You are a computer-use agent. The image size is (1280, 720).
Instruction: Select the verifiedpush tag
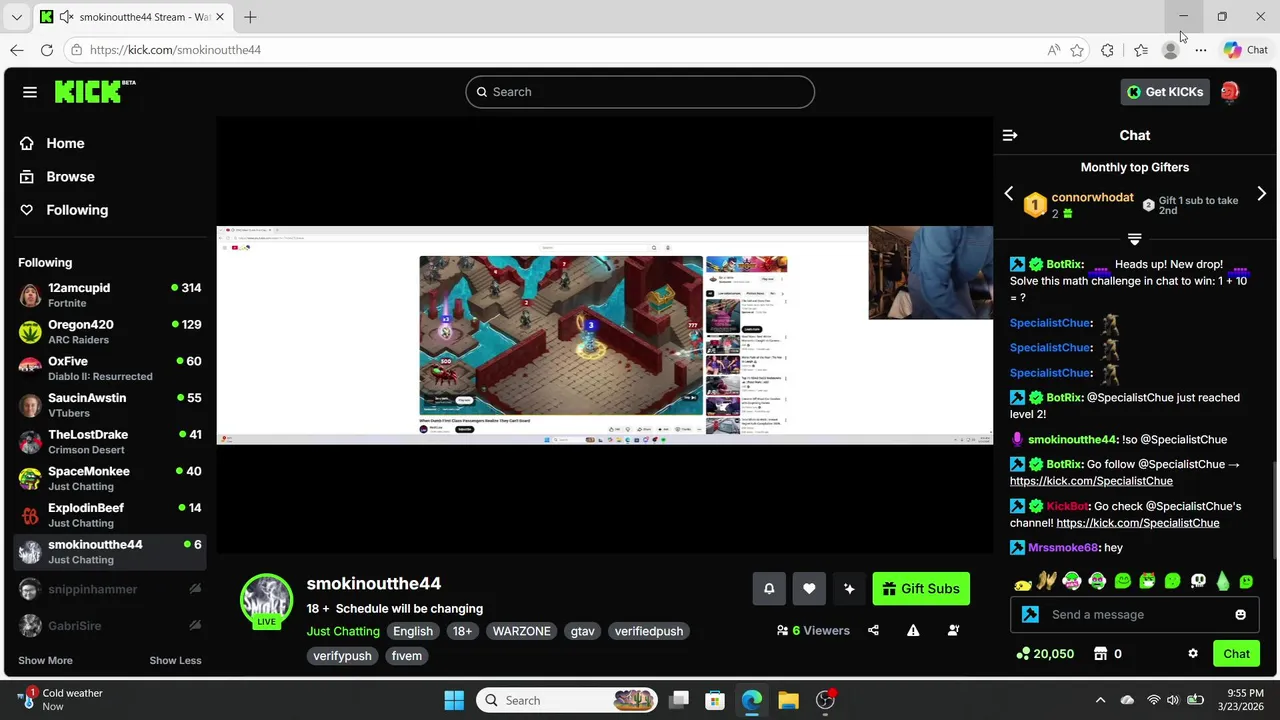tap(649, 631)
